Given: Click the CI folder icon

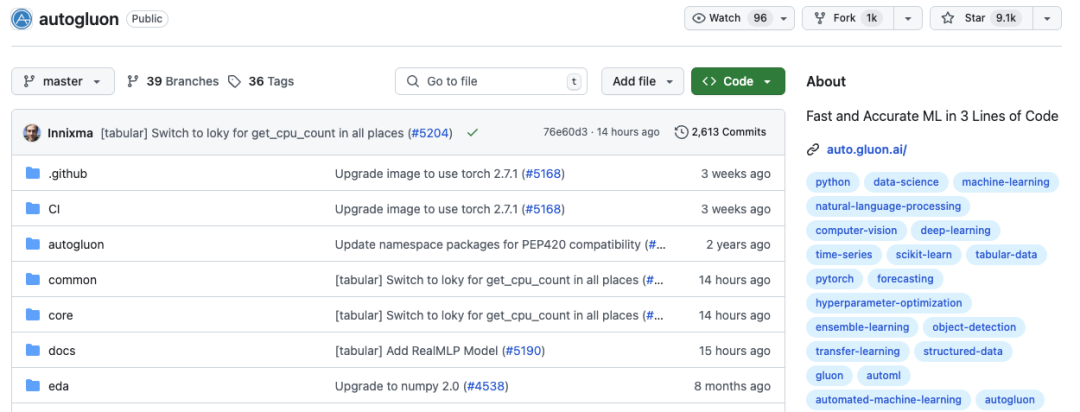Looking at the screenshot, I should [32, 208].
